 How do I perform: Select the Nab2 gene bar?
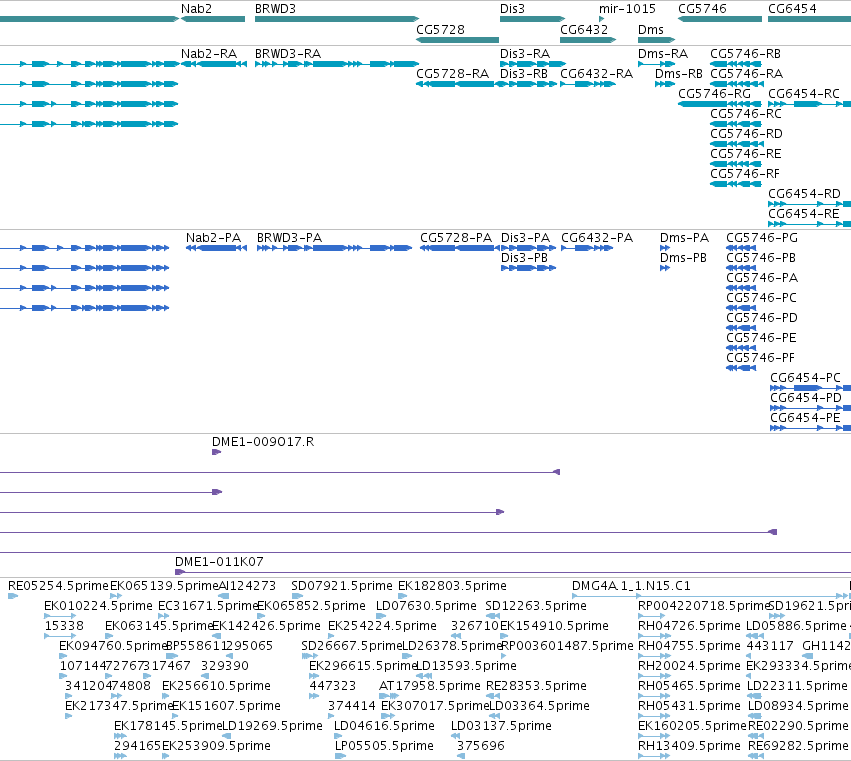point(213,19)
